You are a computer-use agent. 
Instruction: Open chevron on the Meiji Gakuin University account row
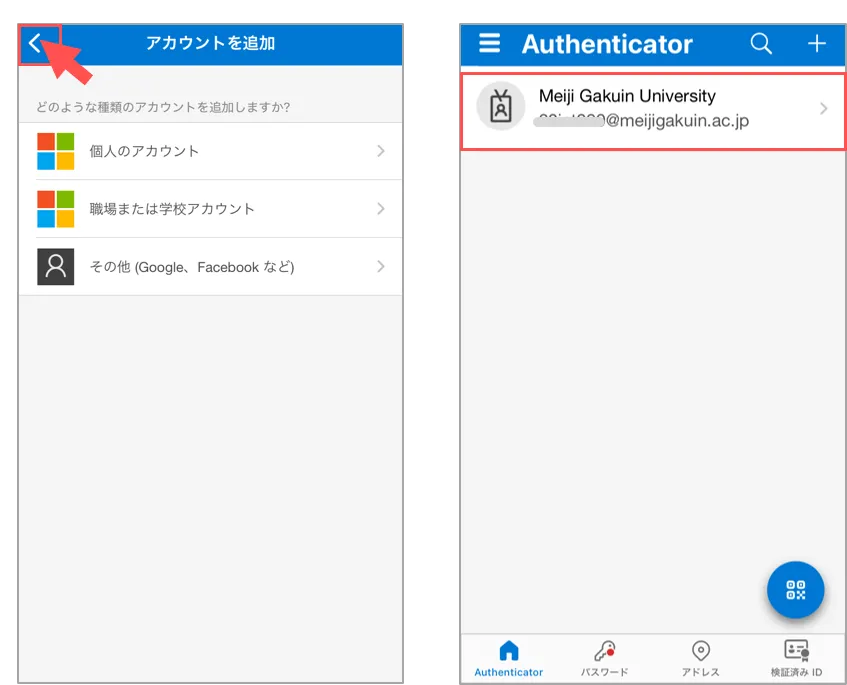coord(824,109)
